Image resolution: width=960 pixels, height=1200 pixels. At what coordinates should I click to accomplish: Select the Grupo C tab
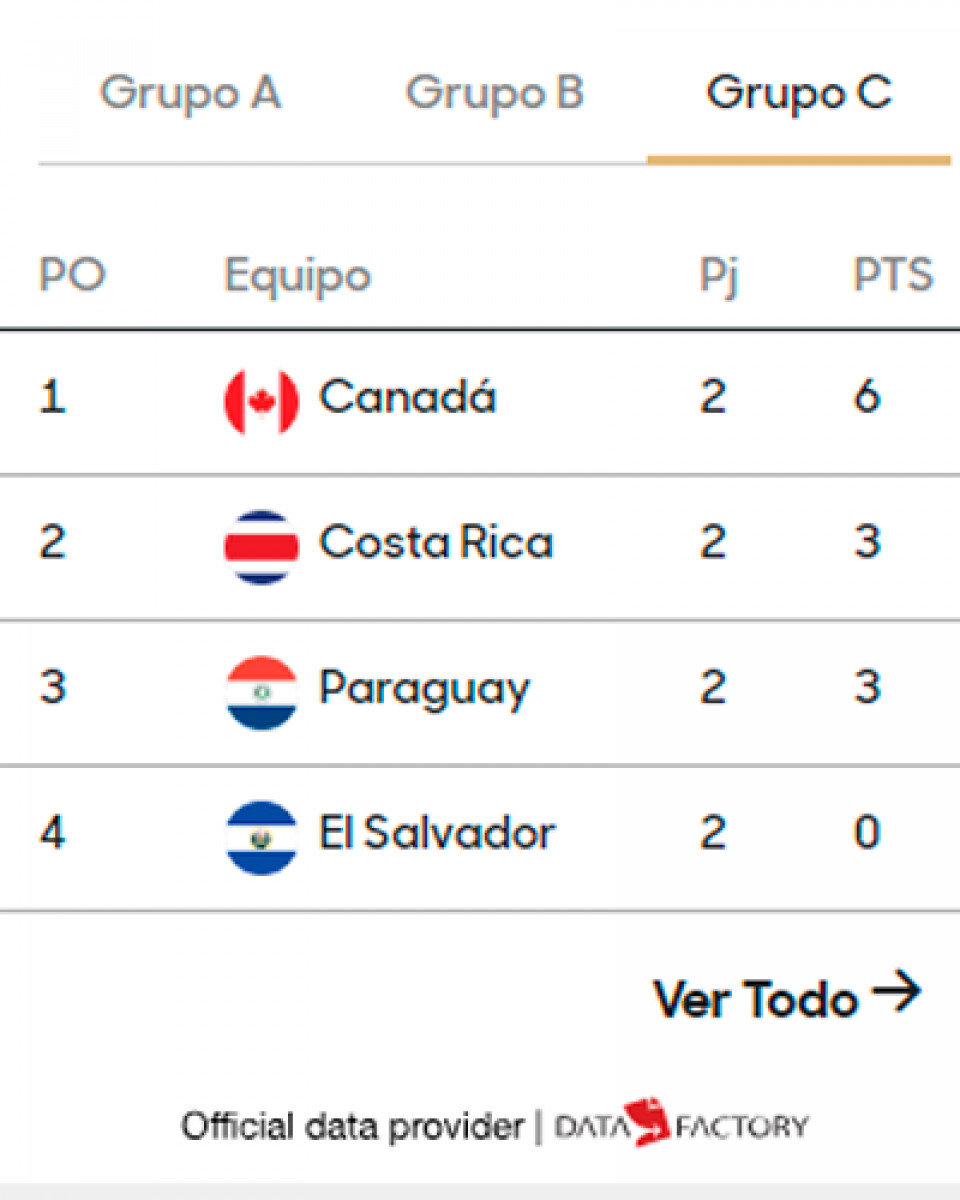click(798, 94)
